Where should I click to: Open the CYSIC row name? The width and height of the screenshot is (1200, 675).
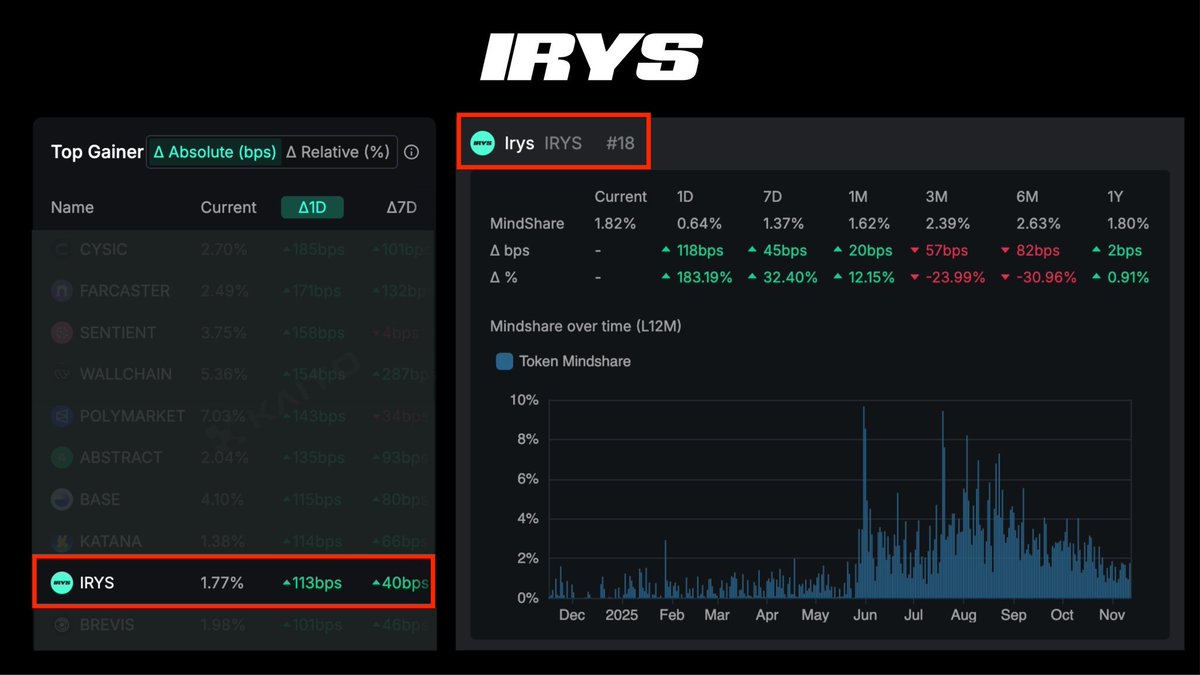(104, 249)
